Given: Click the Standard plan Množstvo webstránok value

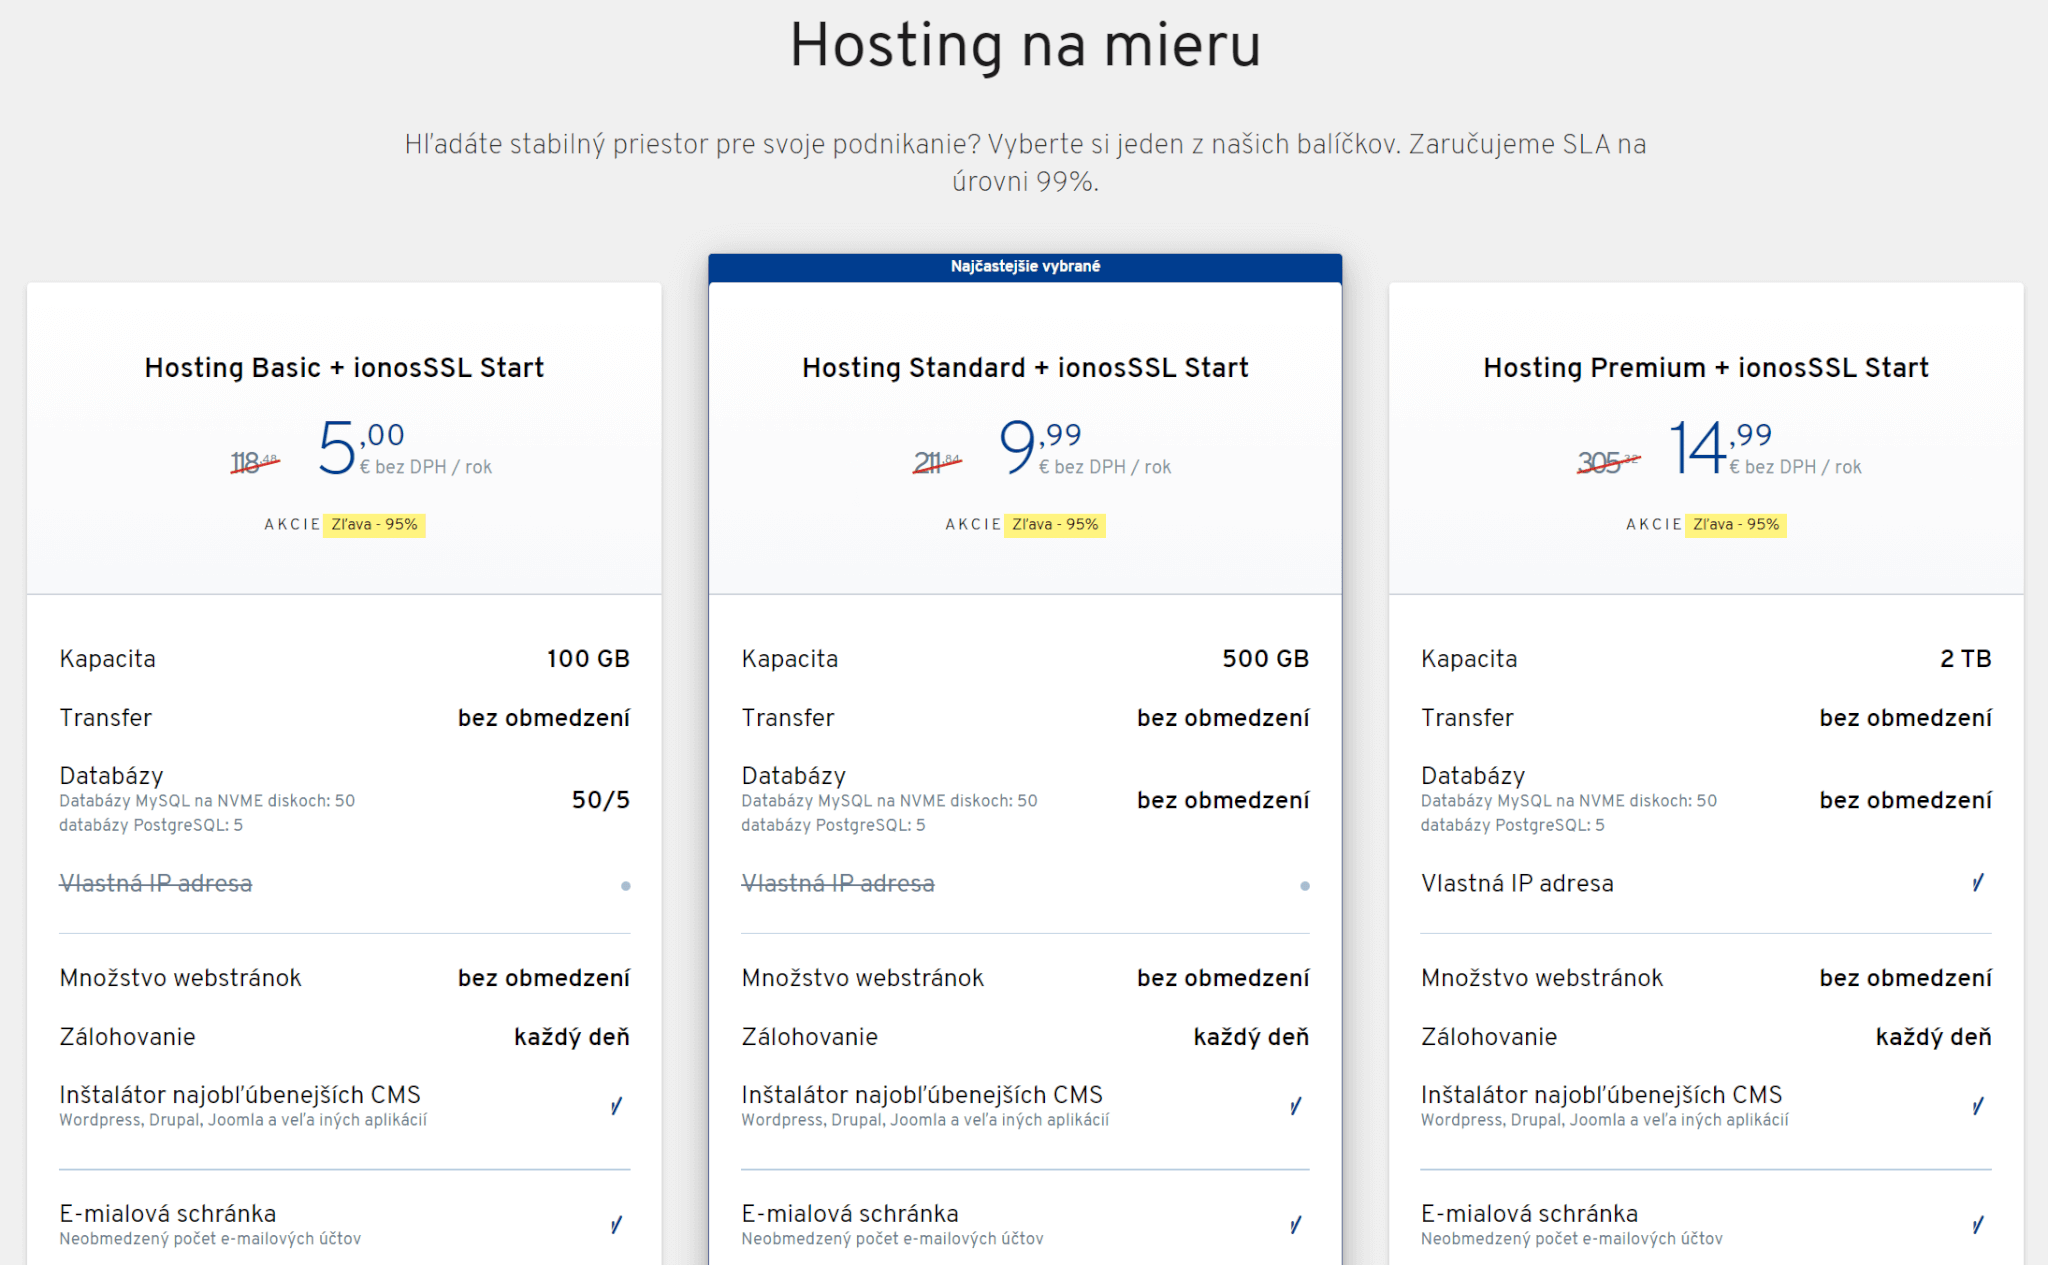Looking at the screenshot, I should (1223, 978).
